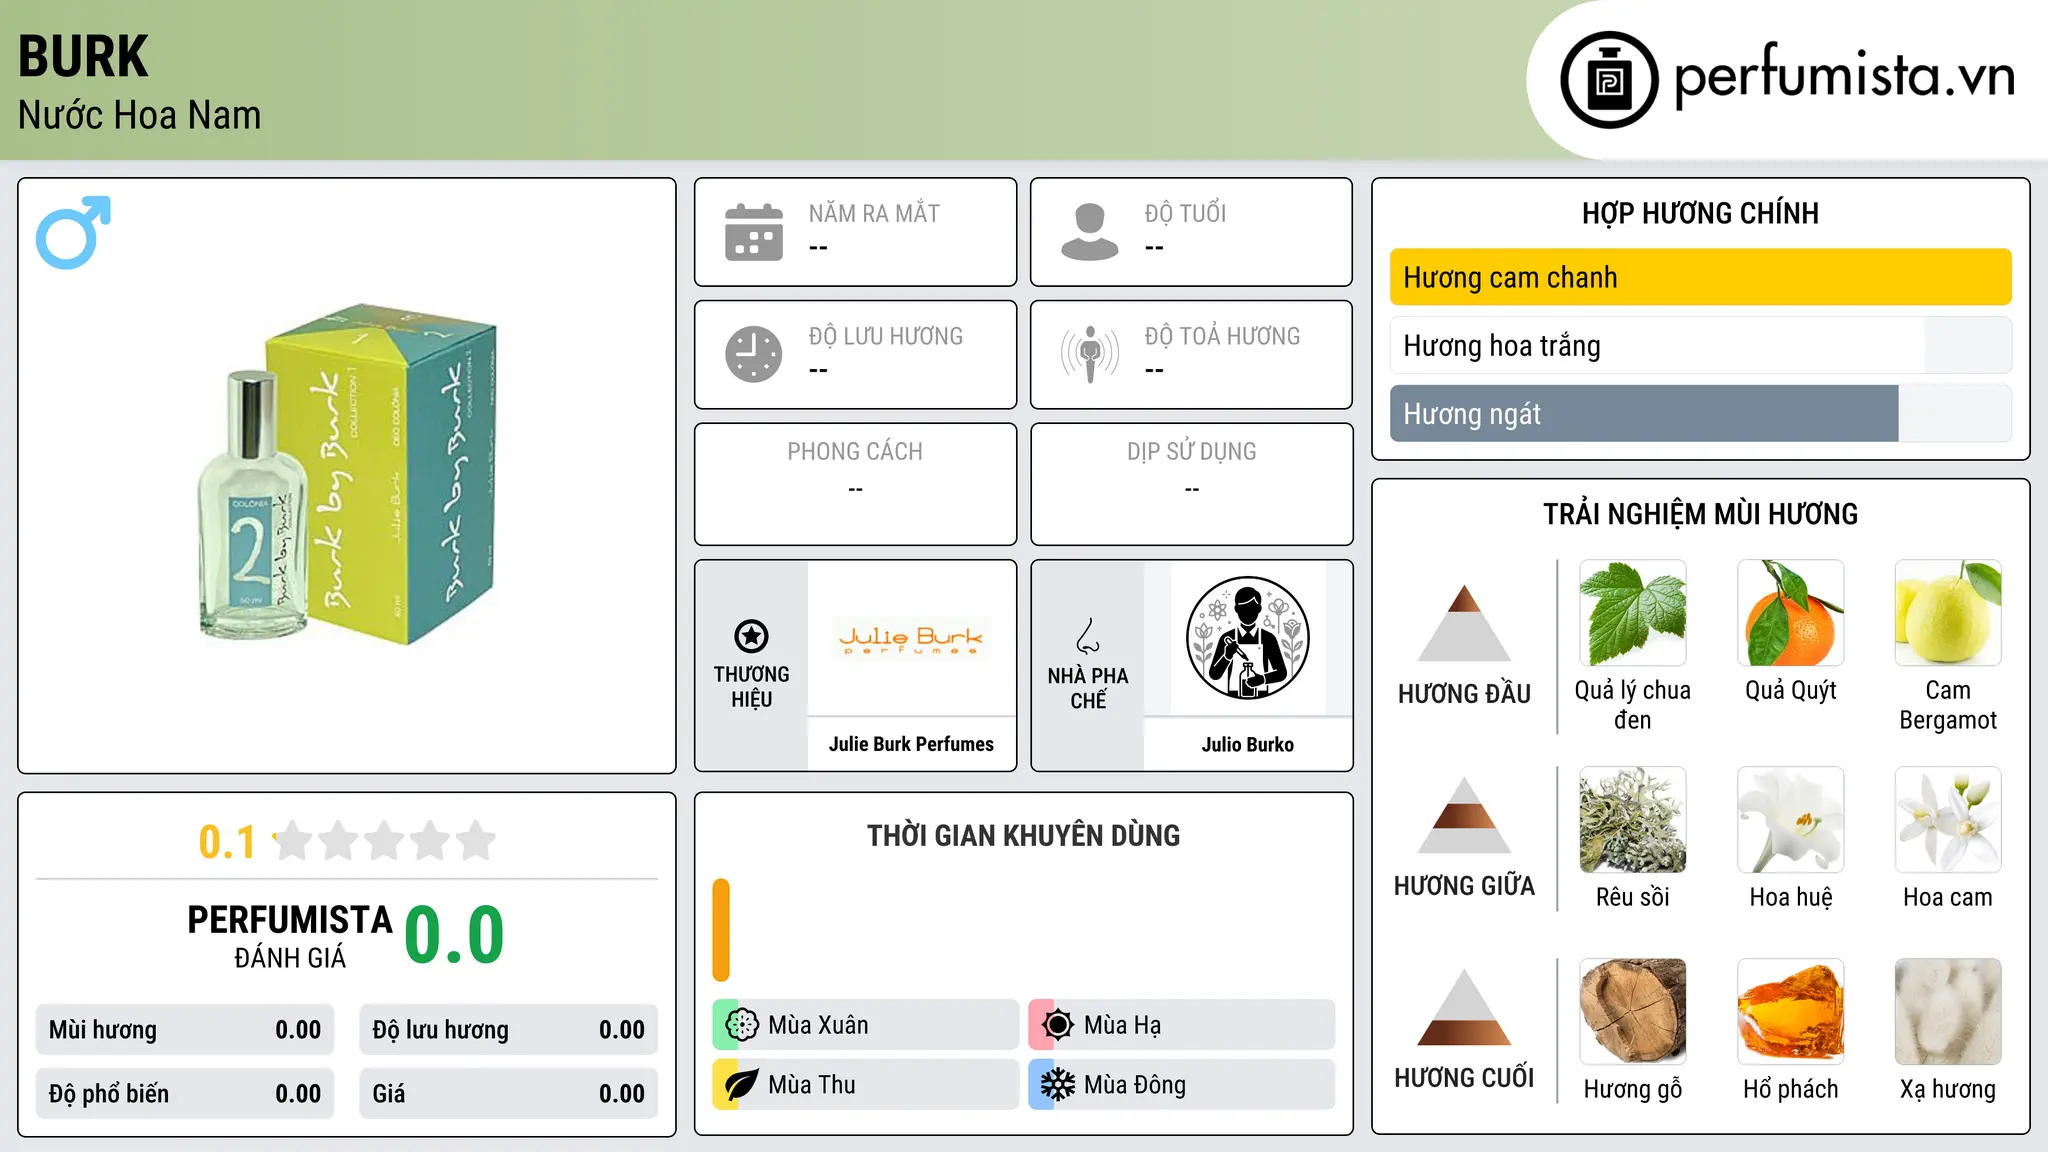Open the Quả lý chua đen note image

pyautogui.click(x=1633, y=613)
